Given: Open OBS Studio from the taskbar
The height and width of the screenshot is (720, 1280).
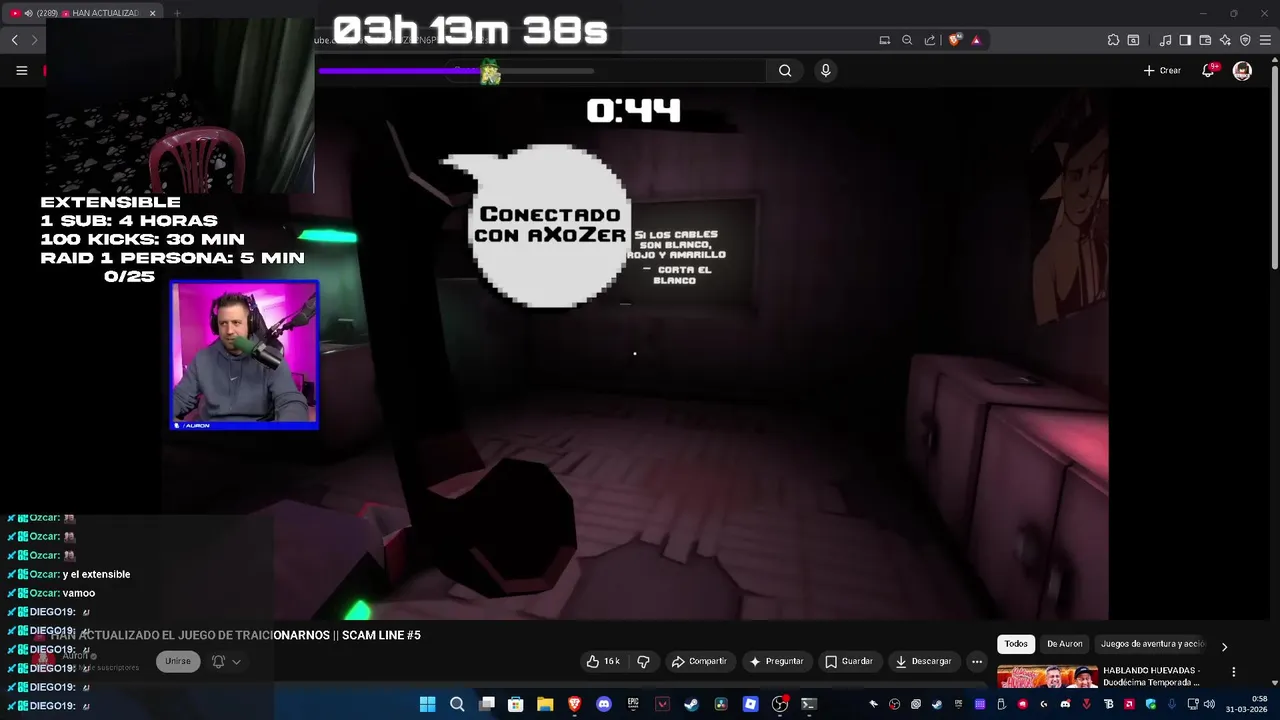Looking at the screenshot, I should (780, 704).
